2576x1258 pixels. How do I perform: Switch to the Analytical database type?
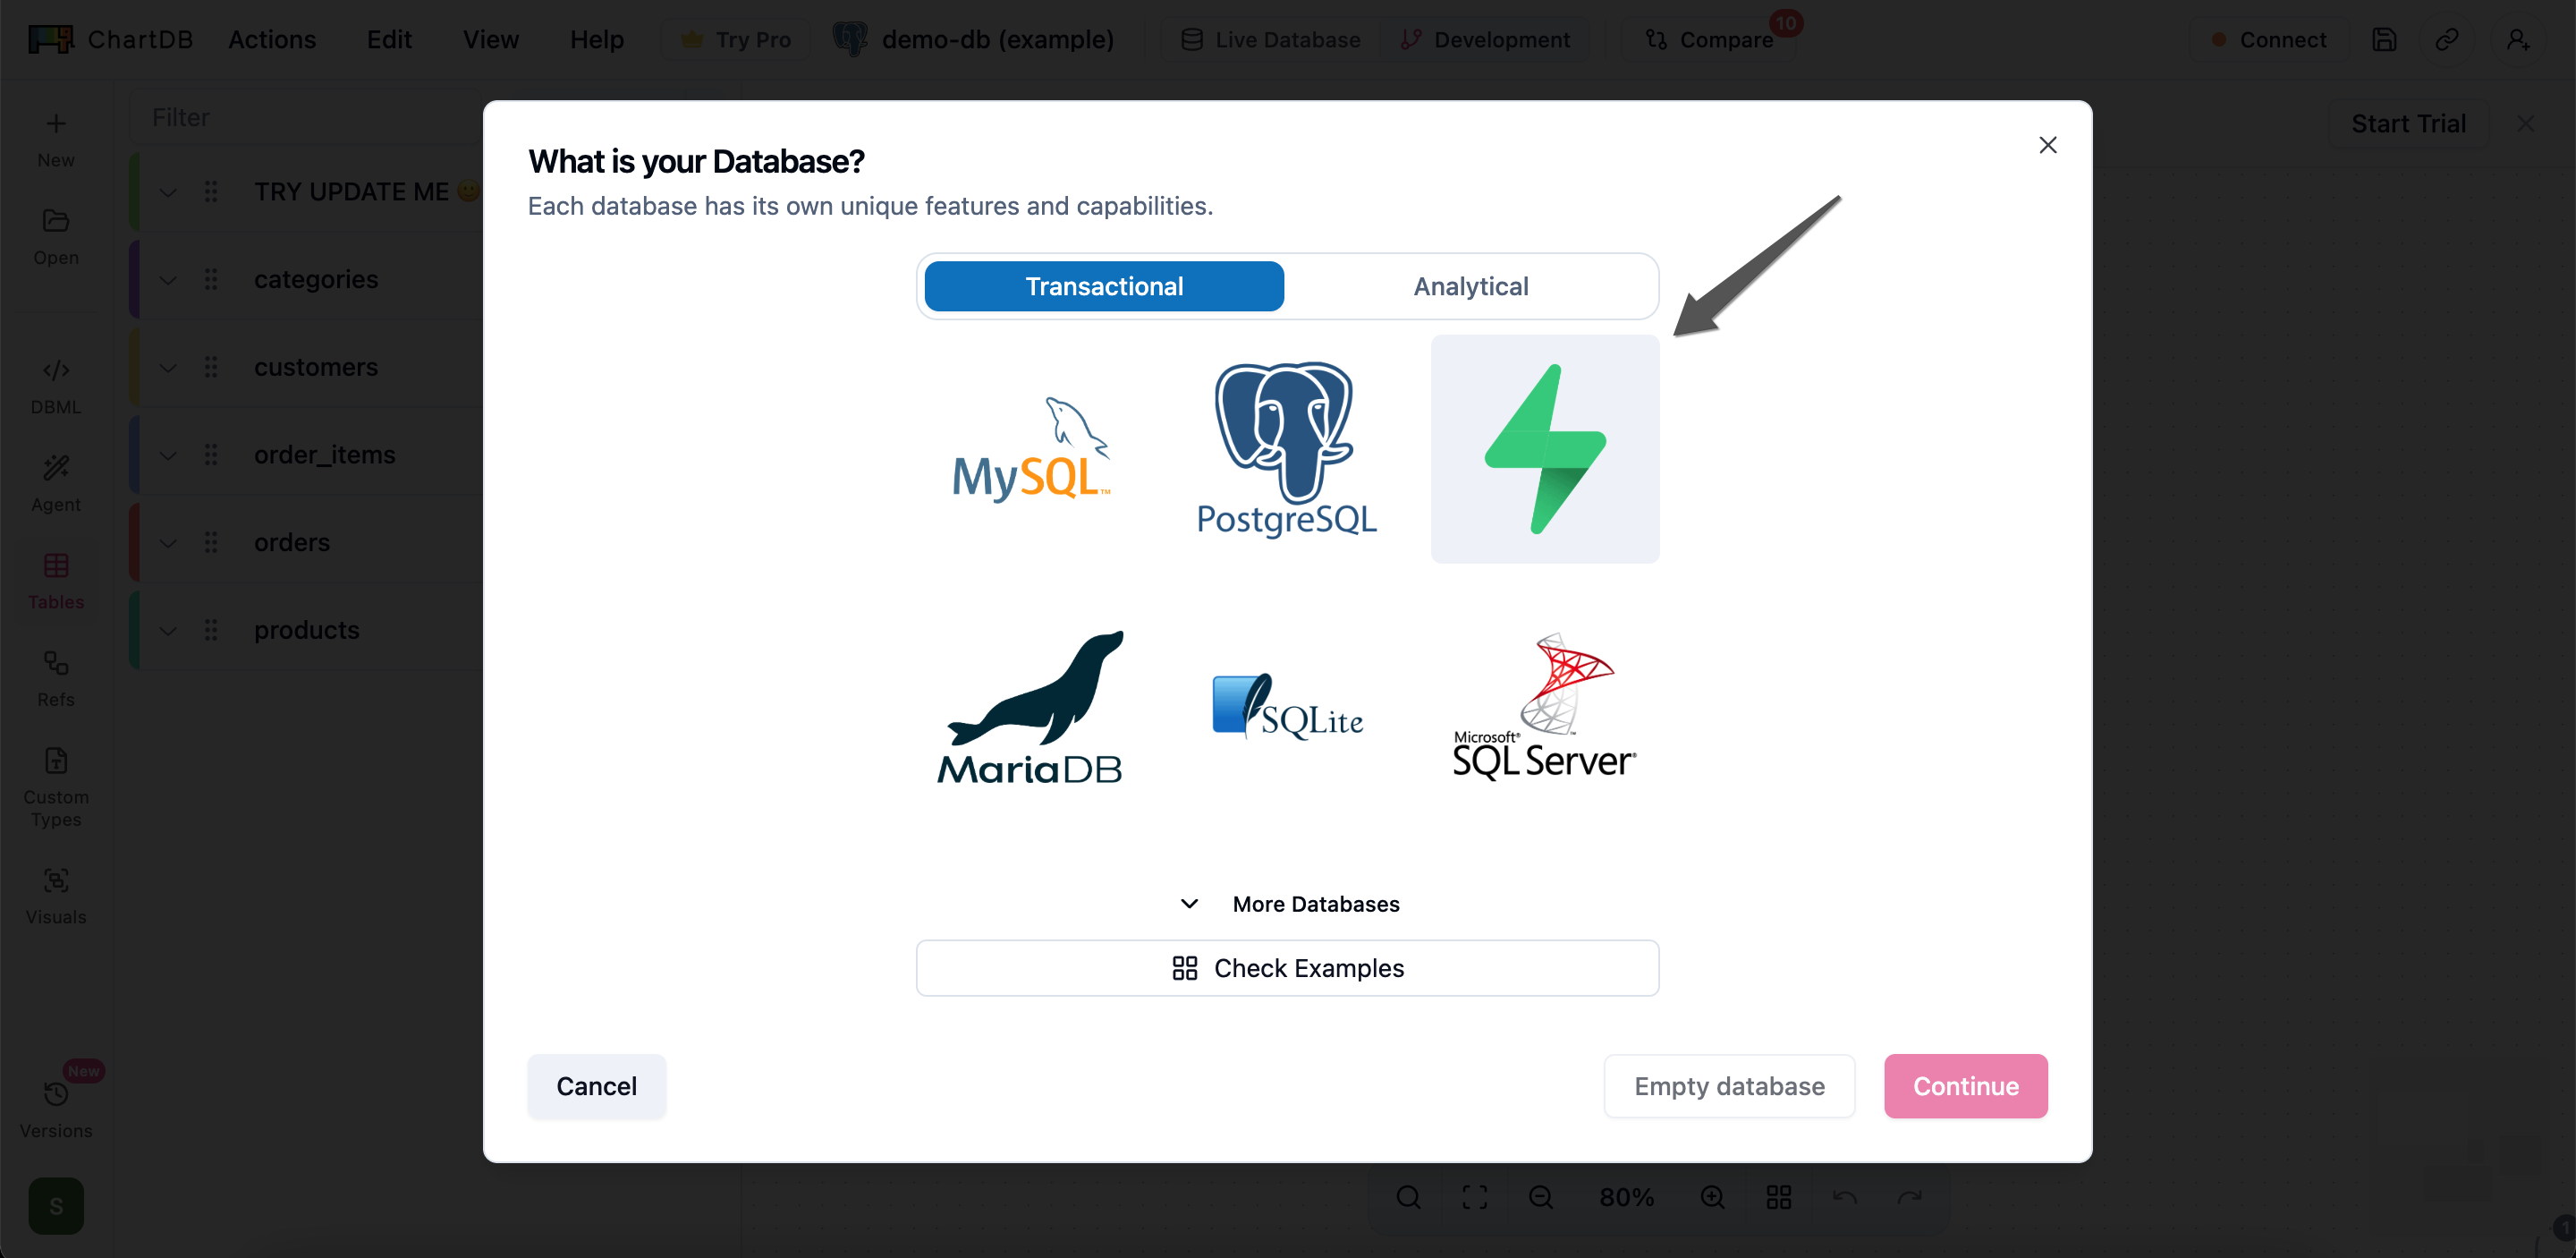(x=1470, y=286)
